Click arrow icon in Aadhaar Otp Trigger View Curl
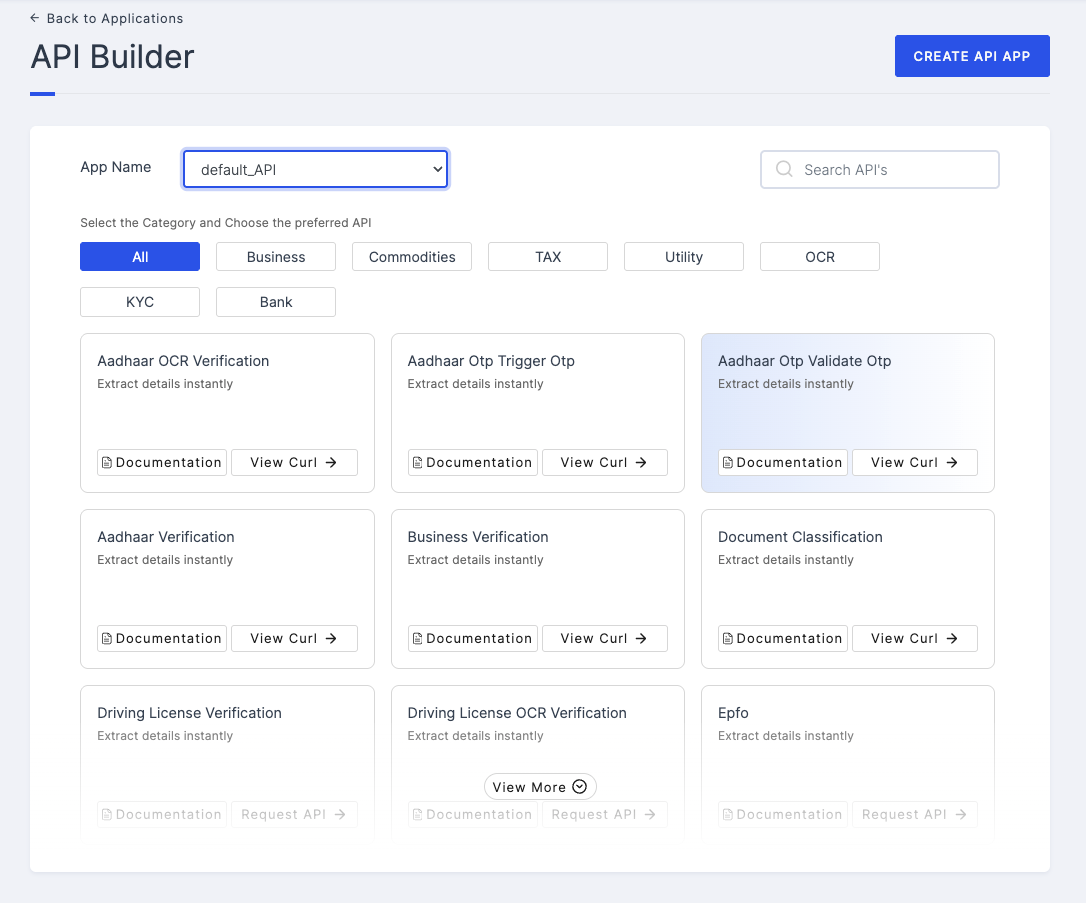1086x903 pixels. coord(642,463)
